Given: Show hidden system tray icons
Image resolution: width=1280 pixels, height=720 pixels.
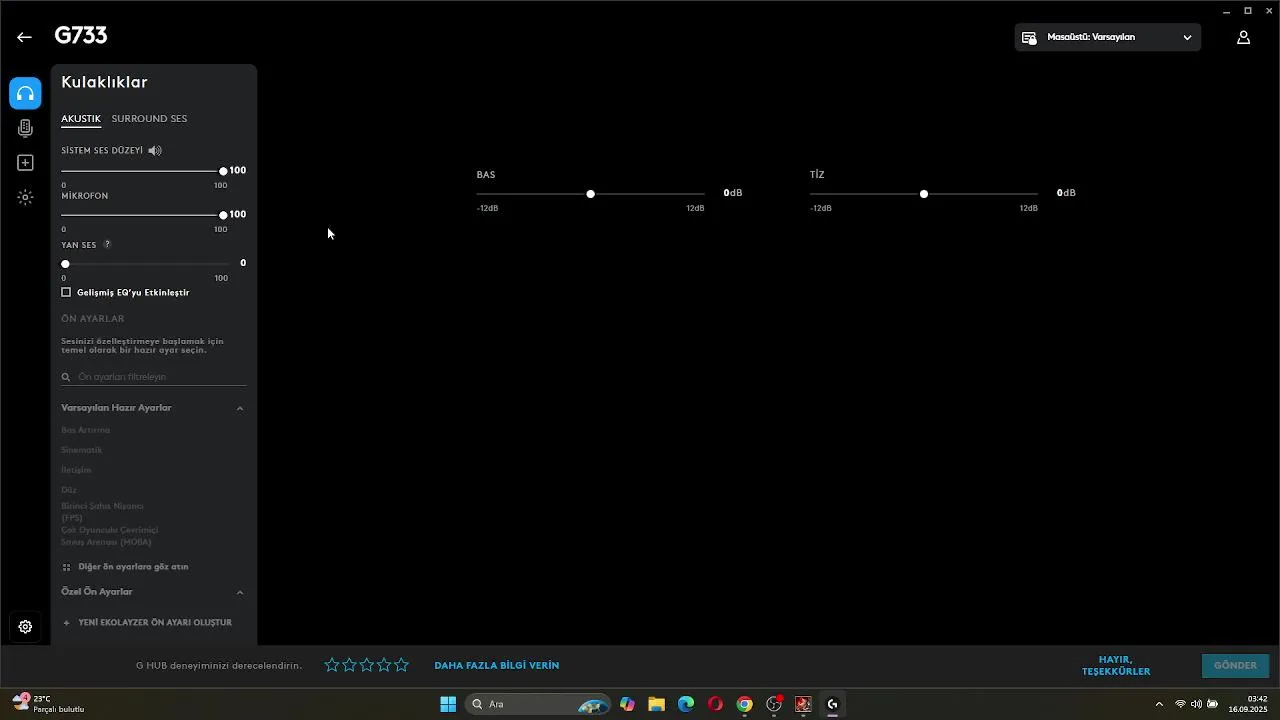Looking at the screenshot, I should 1159,704.
